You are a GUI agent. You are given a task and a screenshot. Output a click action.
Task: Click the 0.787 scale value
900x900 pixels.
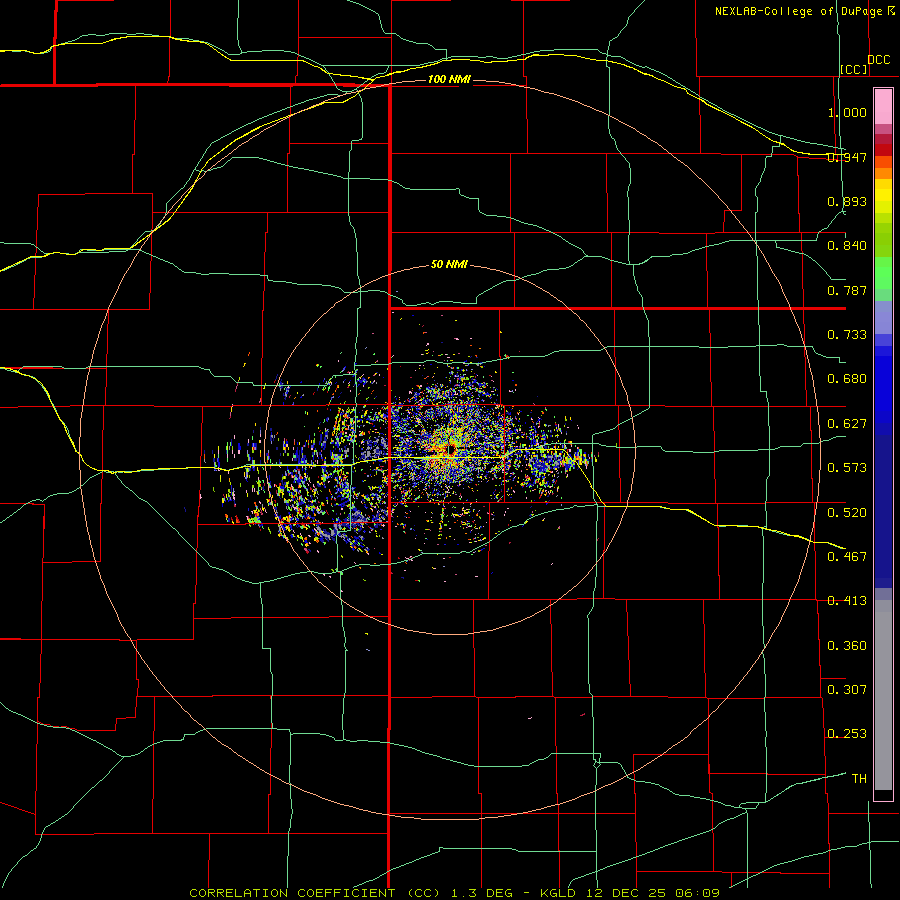(847, 290)
